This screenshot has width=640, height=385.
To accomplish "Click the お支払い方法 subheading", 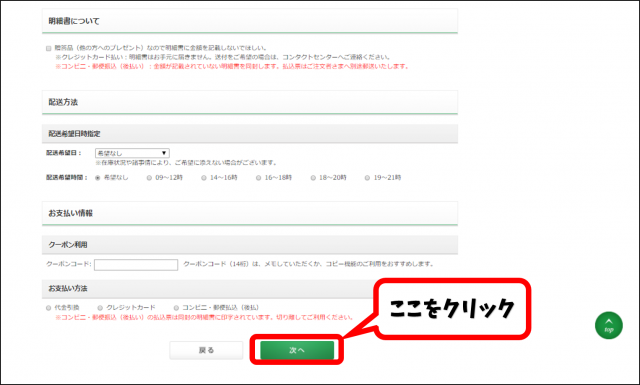I will 68,288.
